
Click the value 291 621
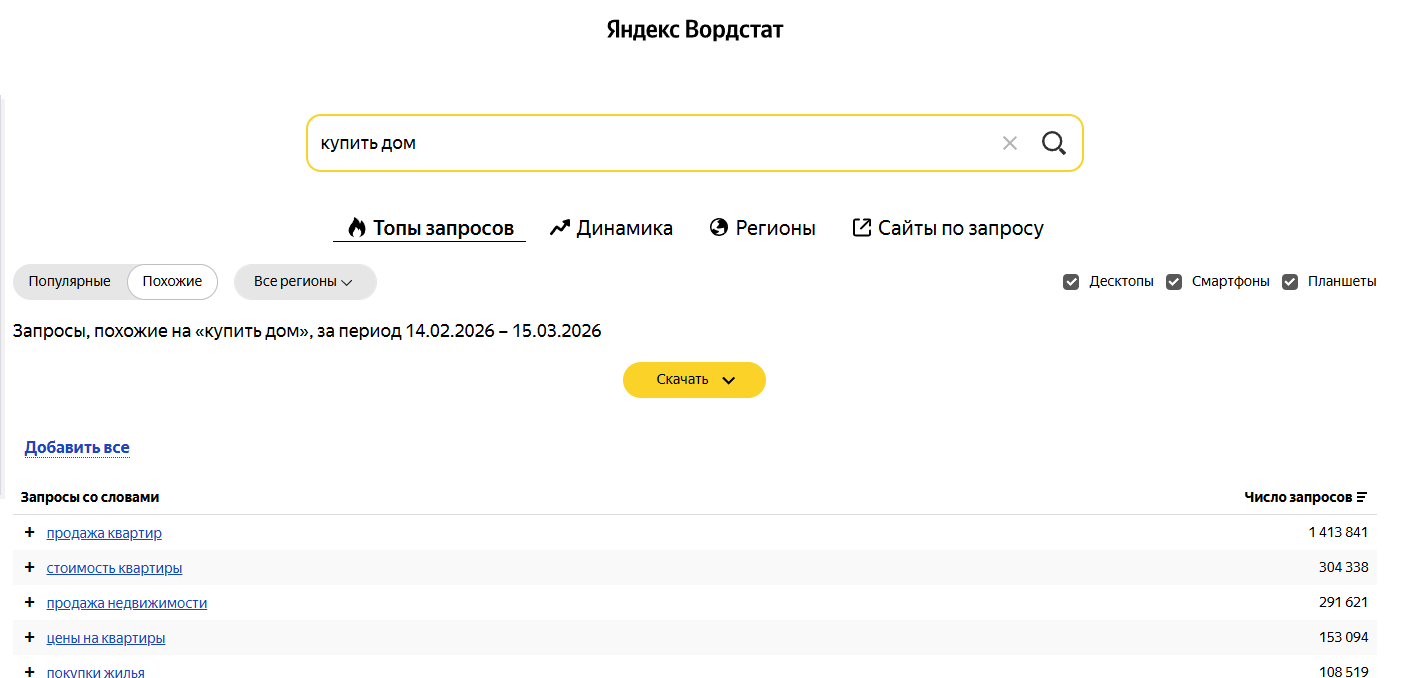(1343, 602)
